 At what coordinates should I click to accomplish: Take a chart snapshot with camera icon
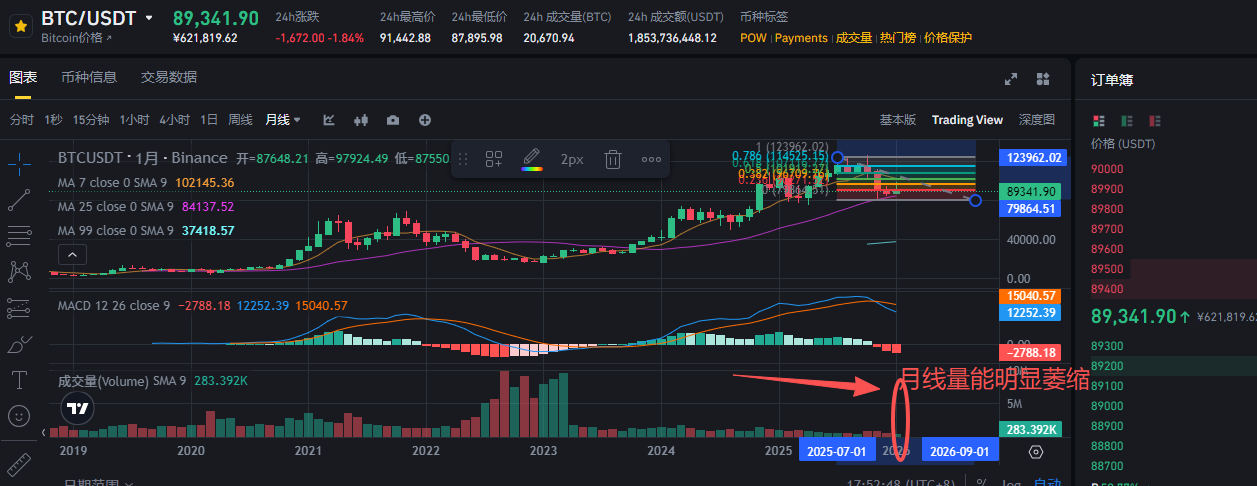393,120
